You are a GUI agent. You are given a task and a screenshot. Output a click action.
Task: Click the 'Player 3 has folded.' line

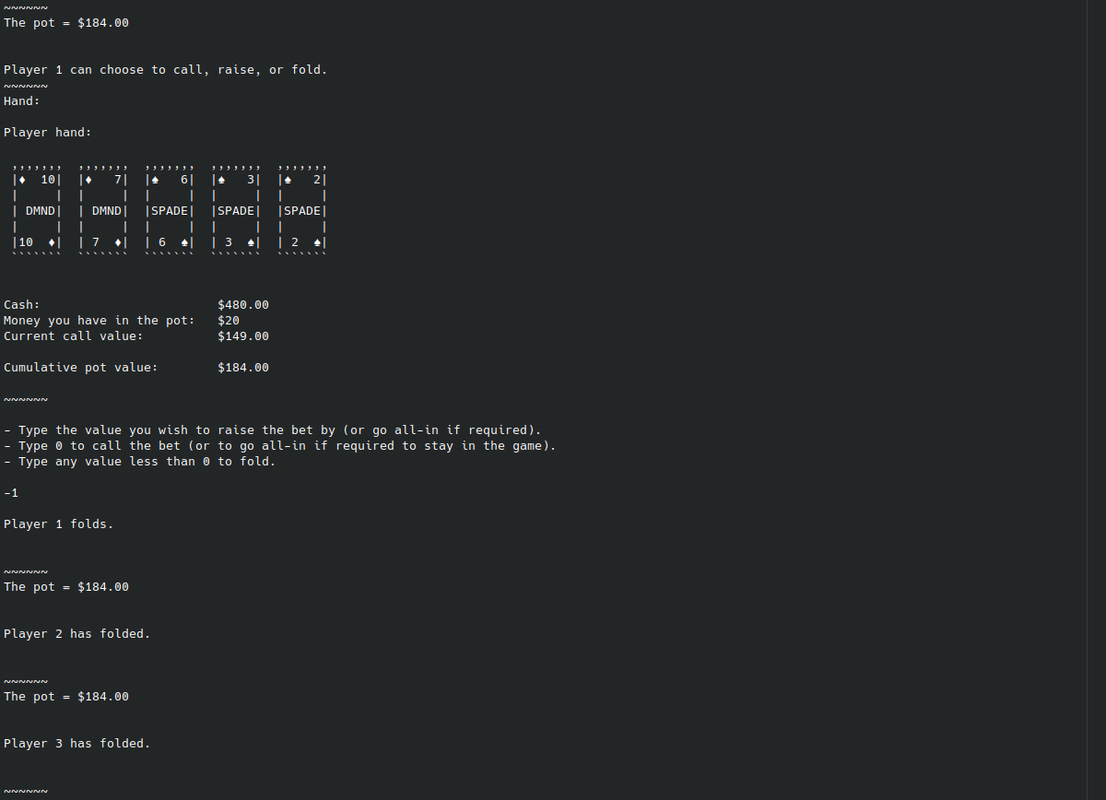point(77,744)
